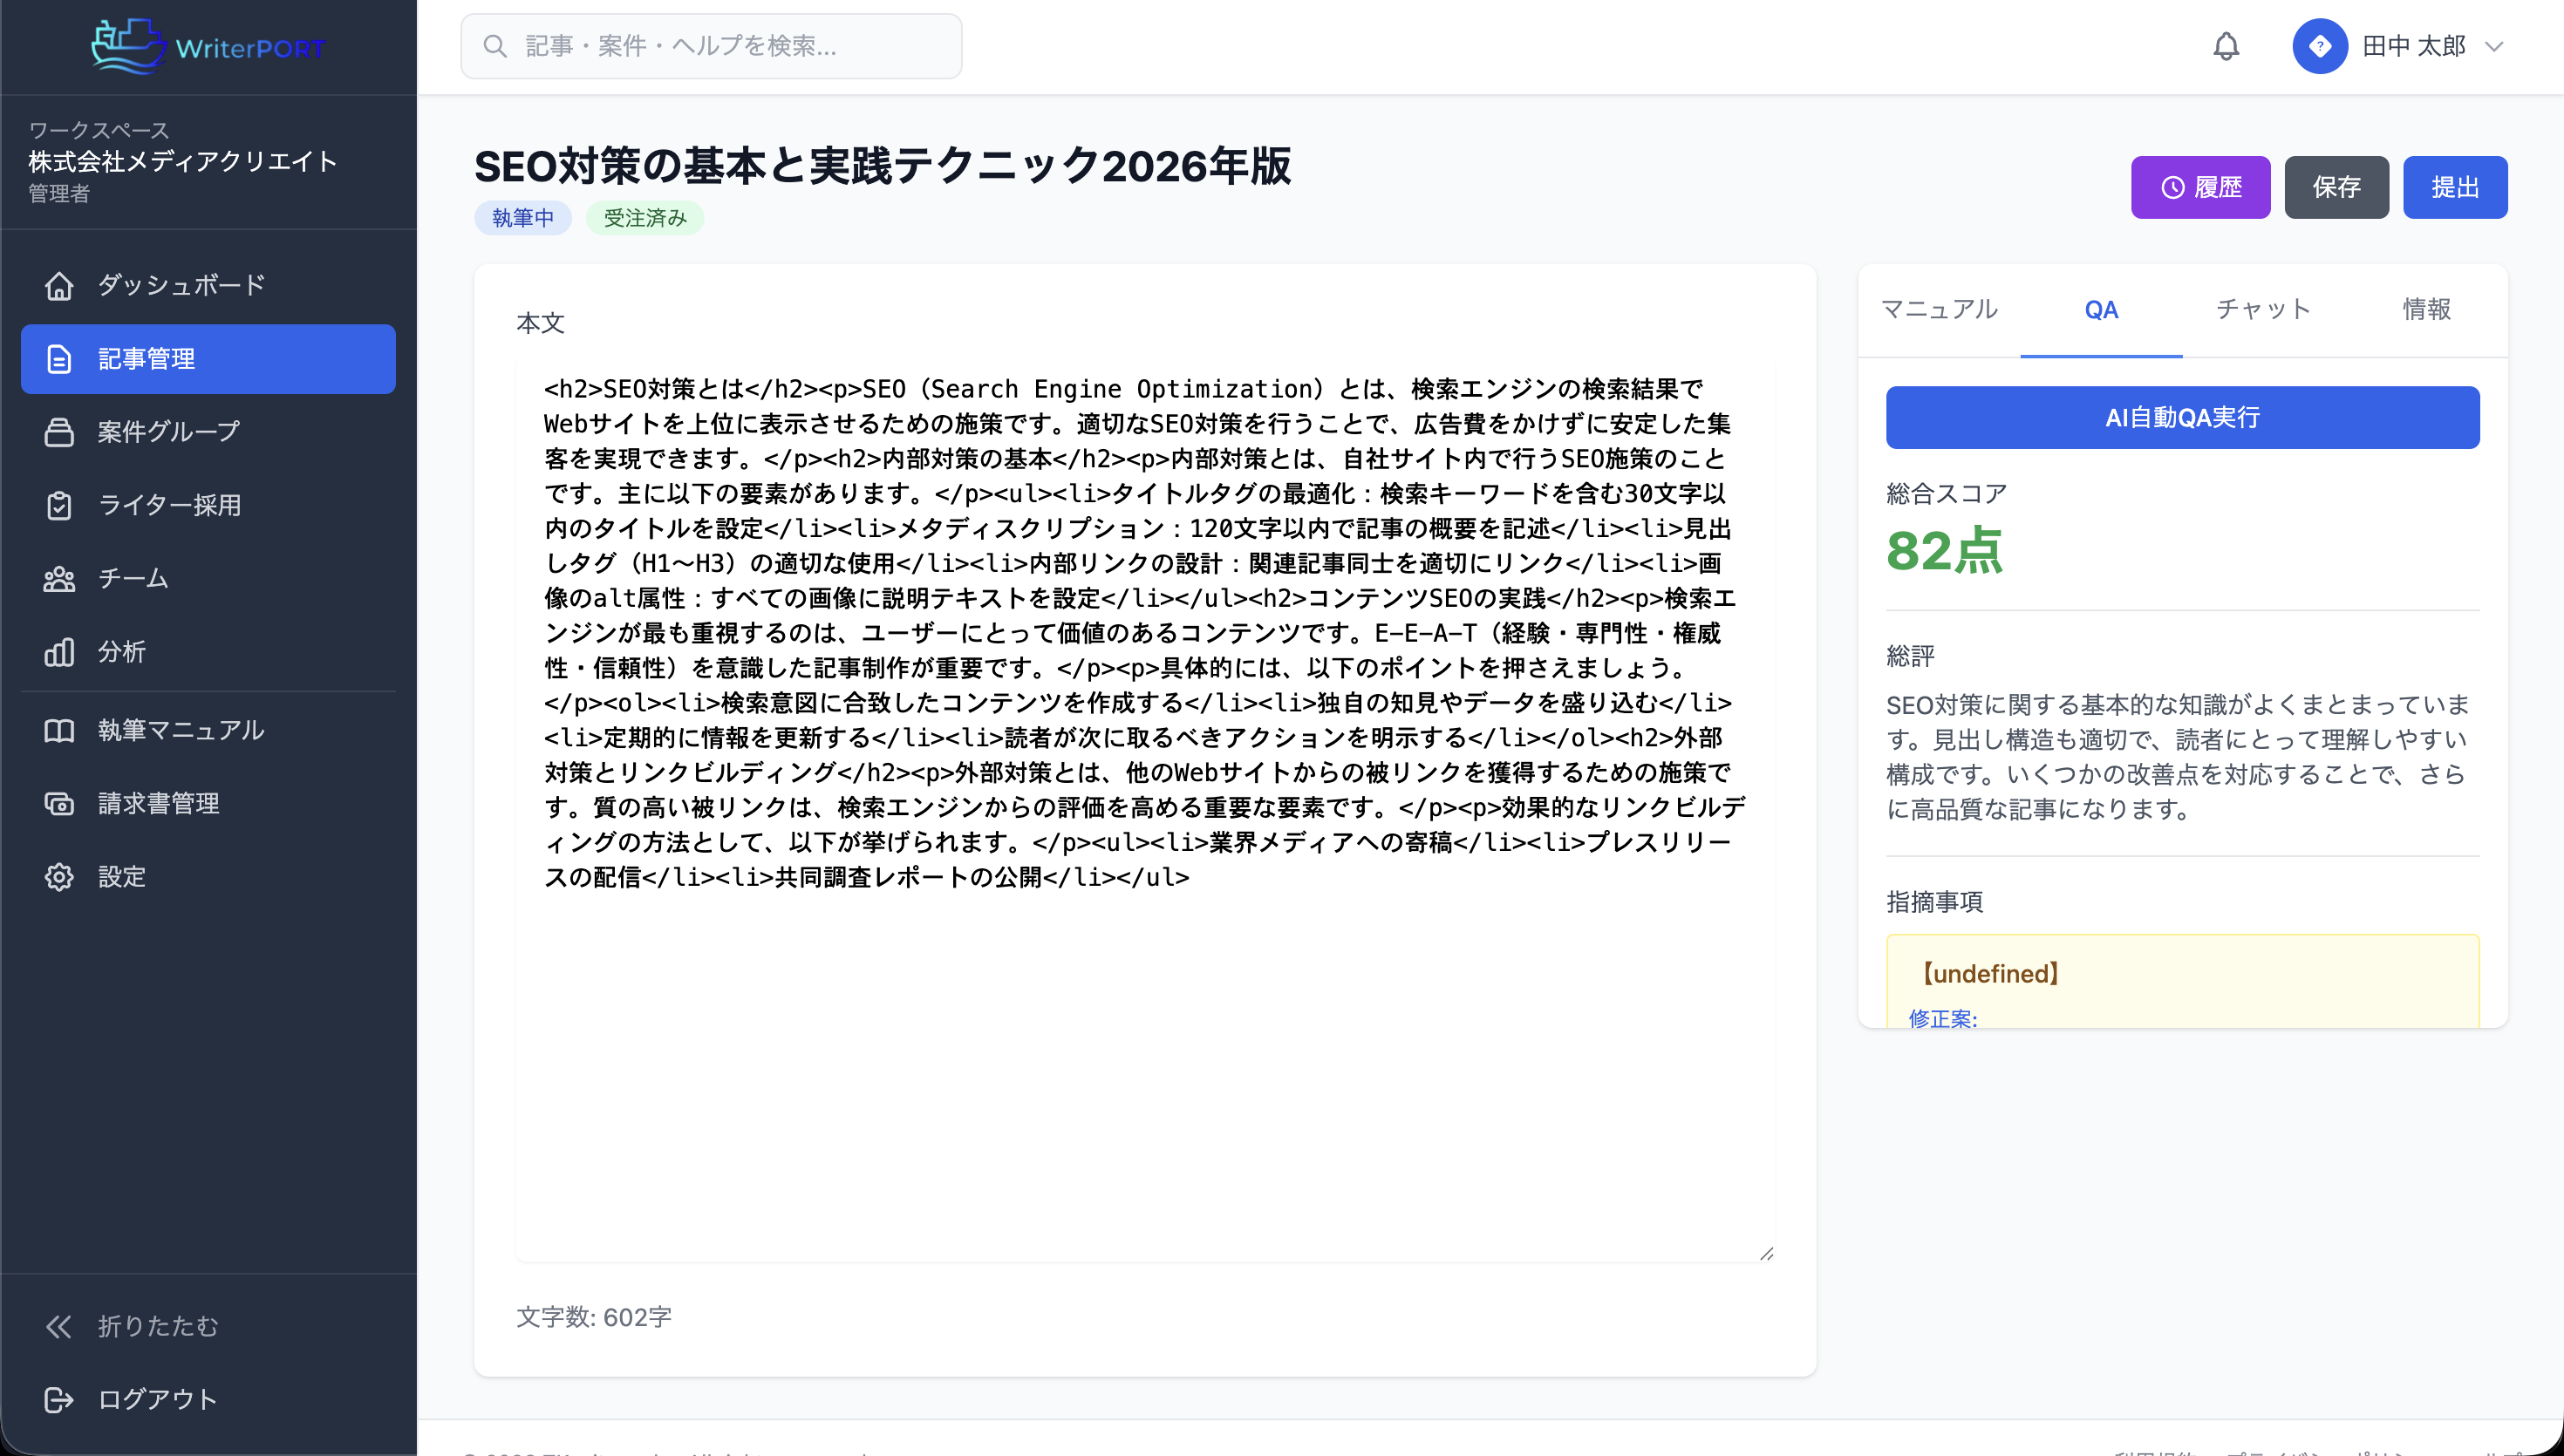Click the clock icon on 履歴 button
This screenshot has height=1456, width=2564.
pyautogui.click(x=2172, y=187)
